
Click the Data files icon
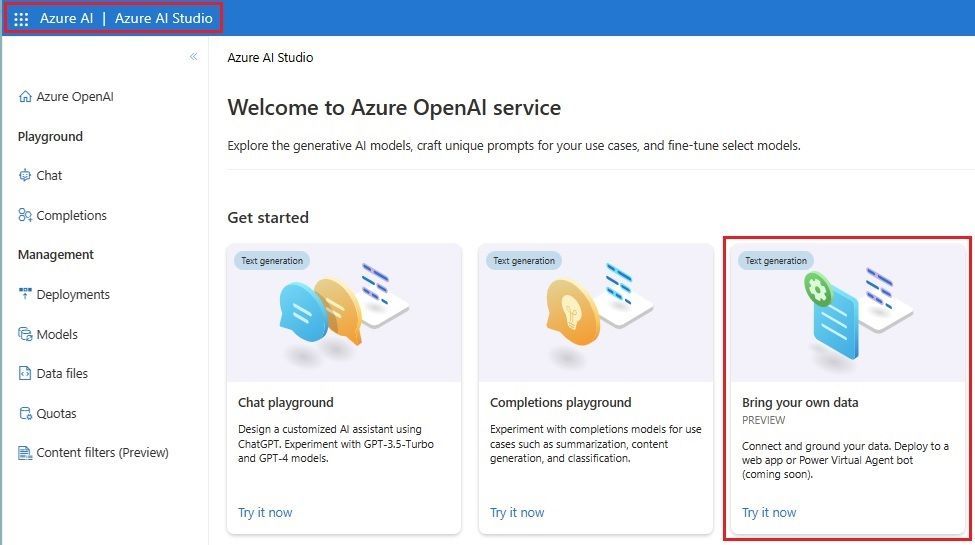pyautogui.click(x=25, y=374)
